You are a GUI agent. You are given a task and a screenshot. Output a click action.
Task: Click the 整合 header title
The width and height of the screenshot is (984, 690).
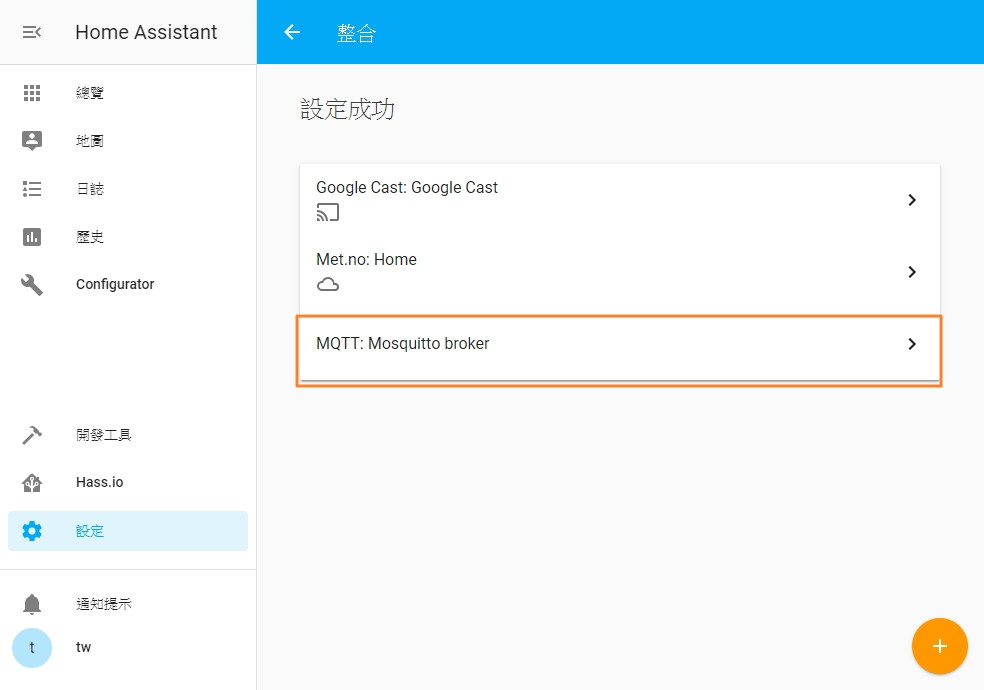click(356, 33)
